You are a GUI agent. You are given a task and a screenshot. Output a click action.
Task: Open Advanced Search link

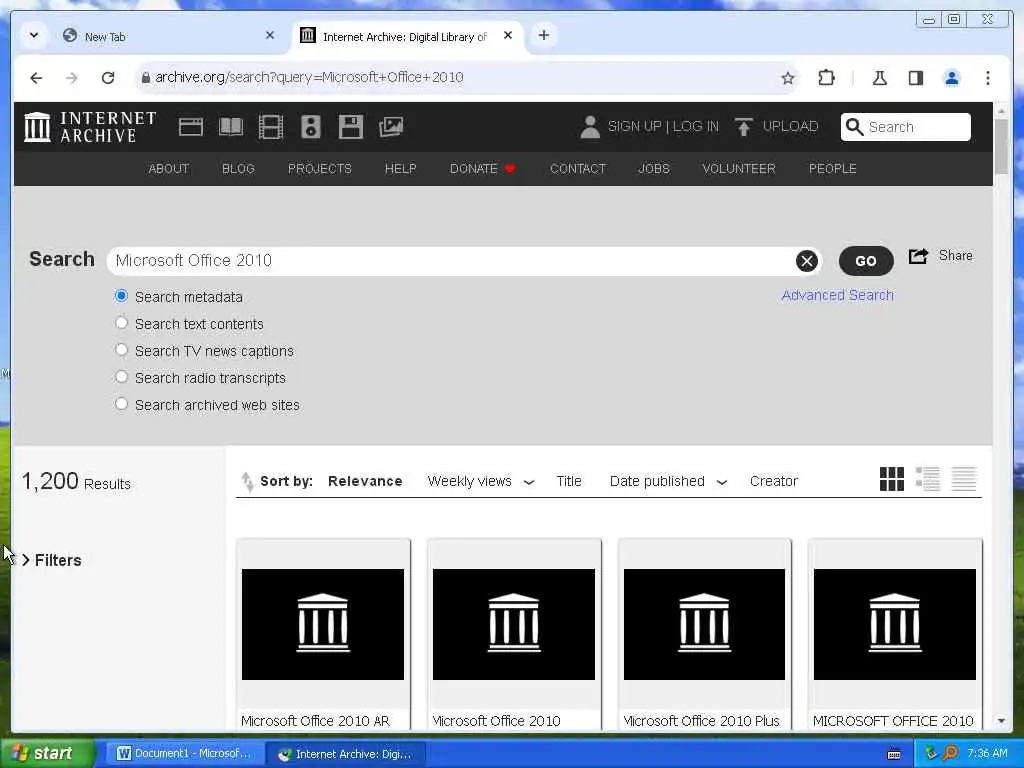837,295
